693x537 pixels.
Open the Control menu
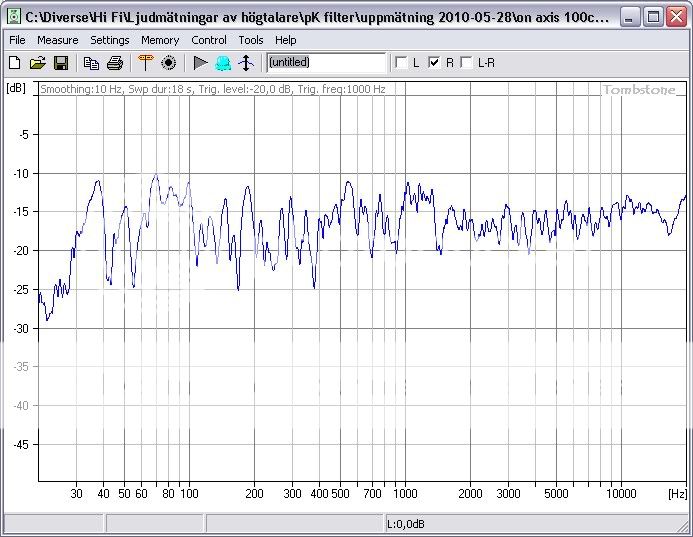pyautogui.click(x=209, y=40)
